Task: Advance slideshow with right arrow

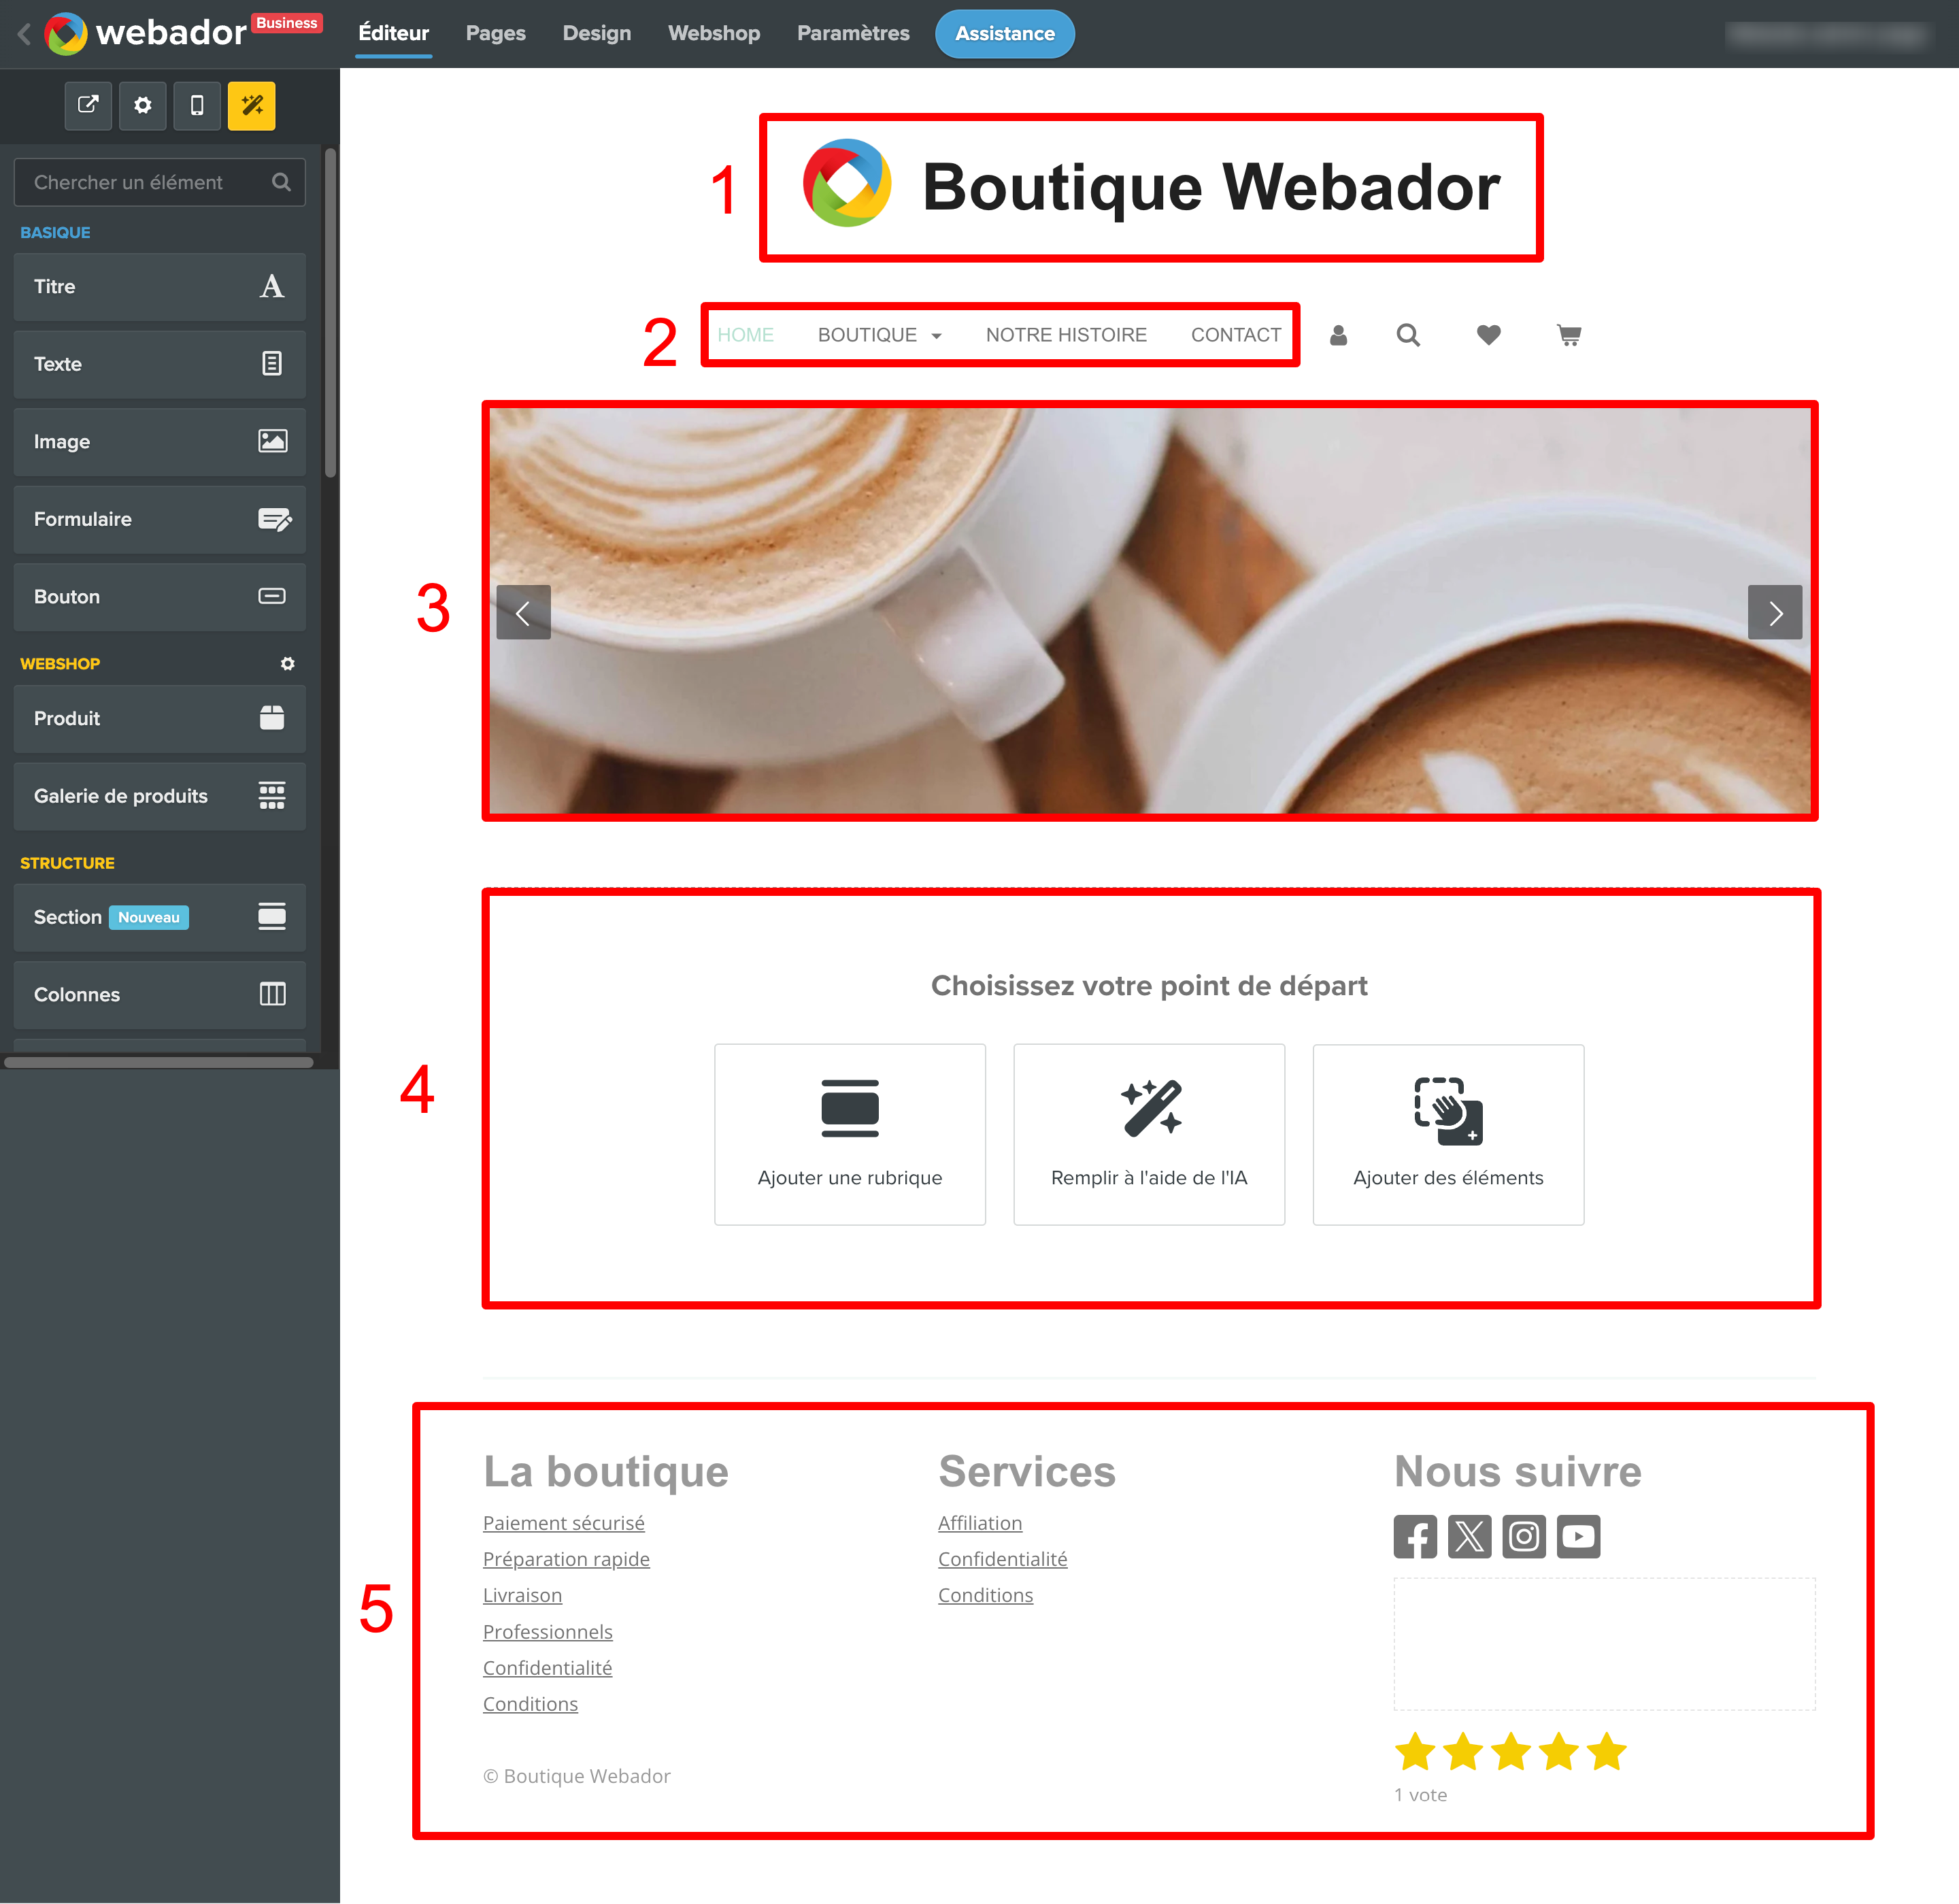Action: 1775,612
